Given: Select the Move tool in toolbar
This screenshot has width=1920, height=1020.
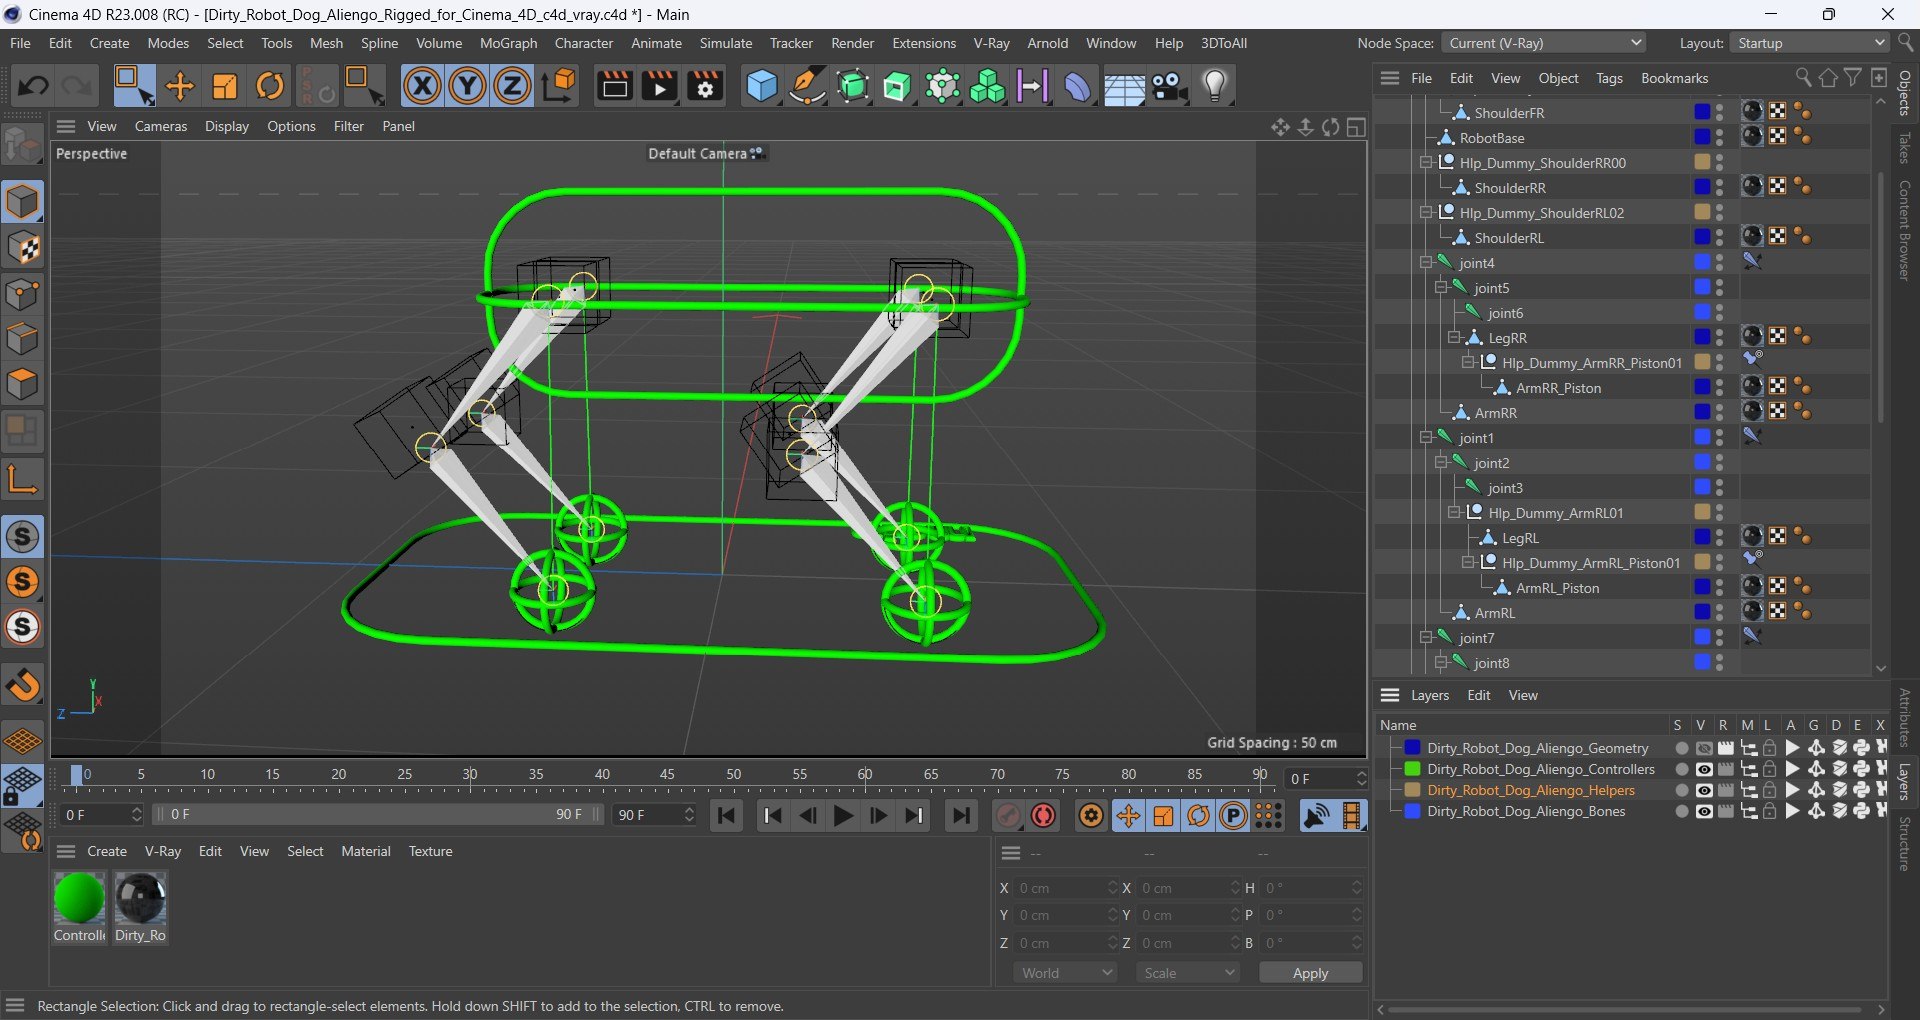Looking at the screenshot, I should (x=180, y=87).
